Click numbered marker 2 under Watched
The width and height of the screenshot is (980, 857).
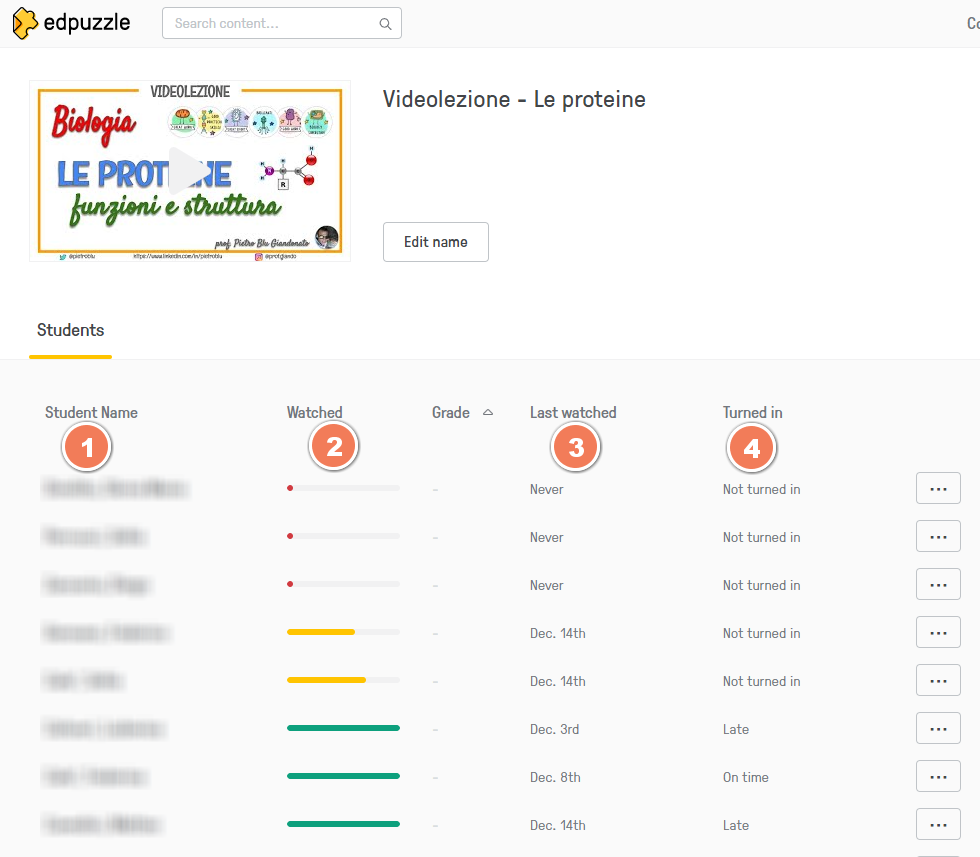(334, 447)
